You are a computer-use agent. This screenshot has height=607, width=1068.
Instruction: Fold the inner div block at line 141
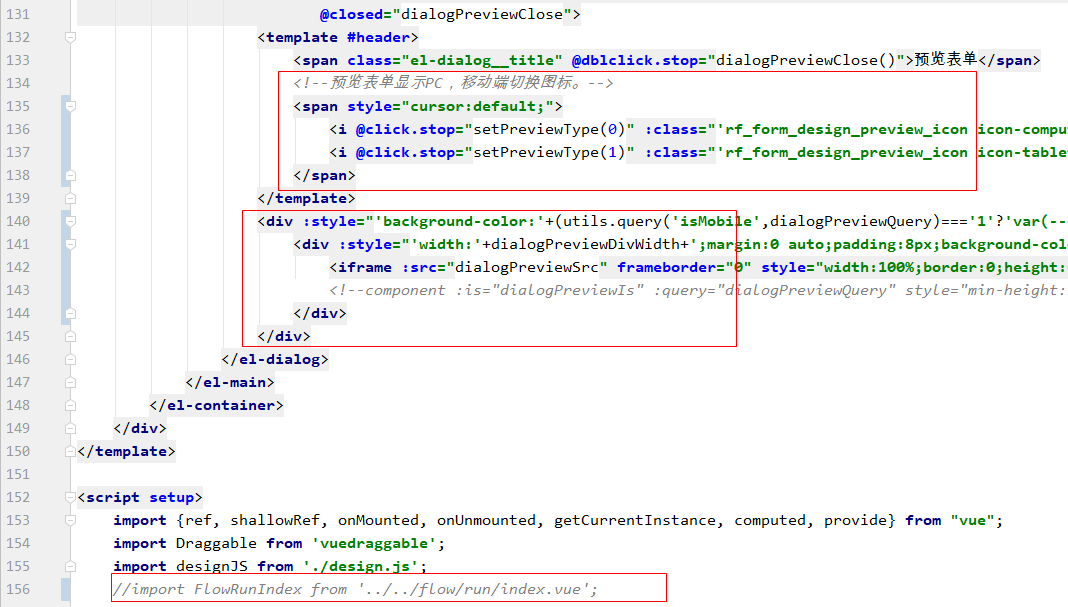[x=70, y=244]
